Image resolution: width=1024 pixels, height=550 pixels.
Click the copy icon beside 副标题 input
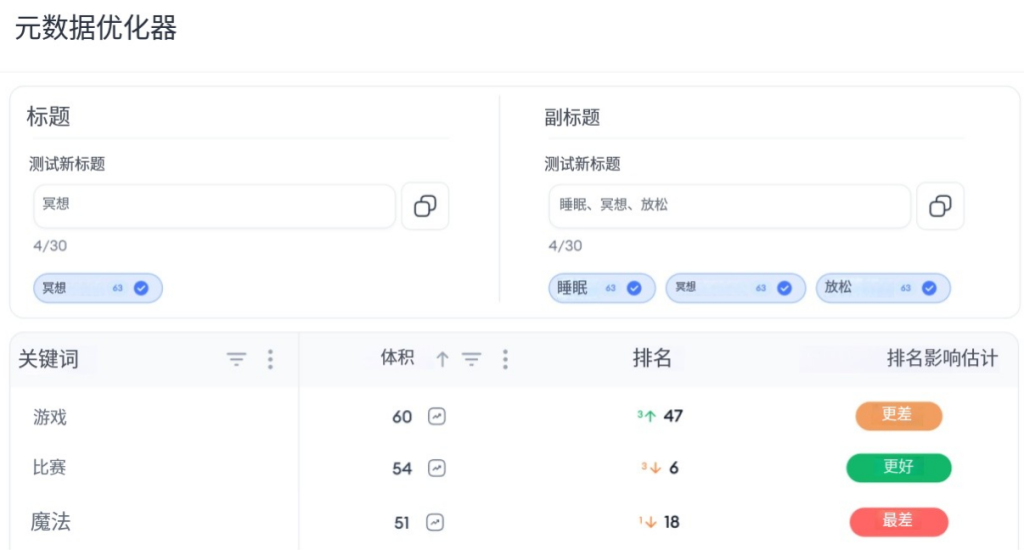(940, 207)
